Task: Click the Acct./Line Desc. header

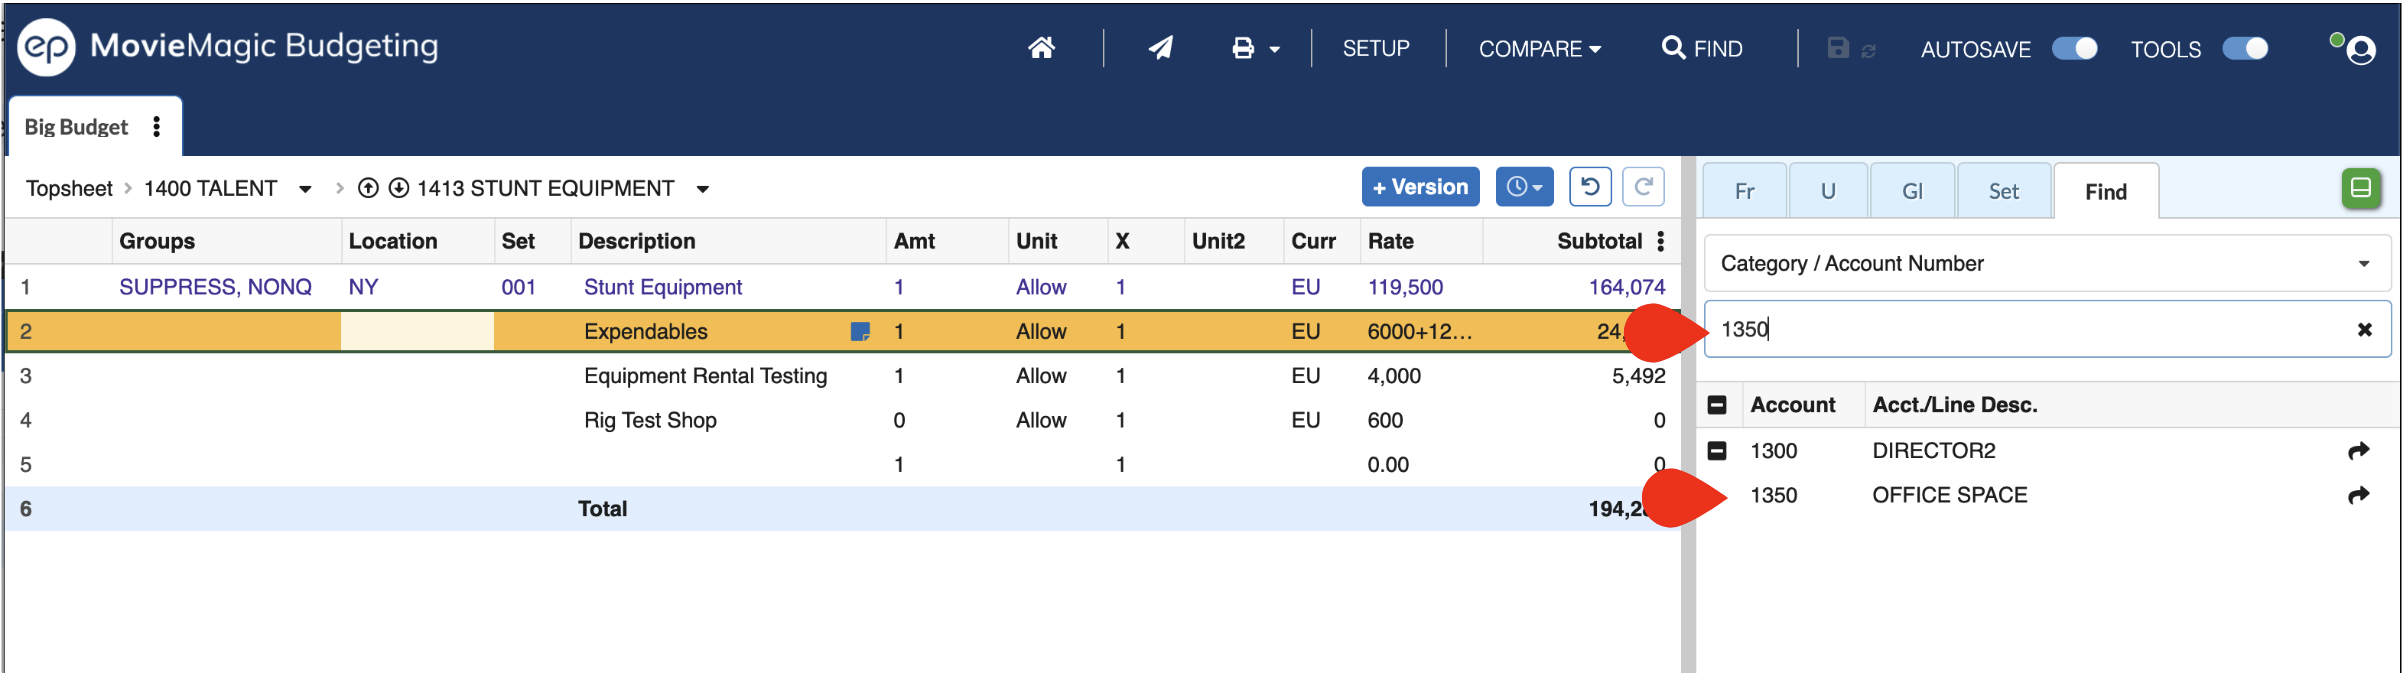Action: pyautogui.click(x=1954, y=405)
